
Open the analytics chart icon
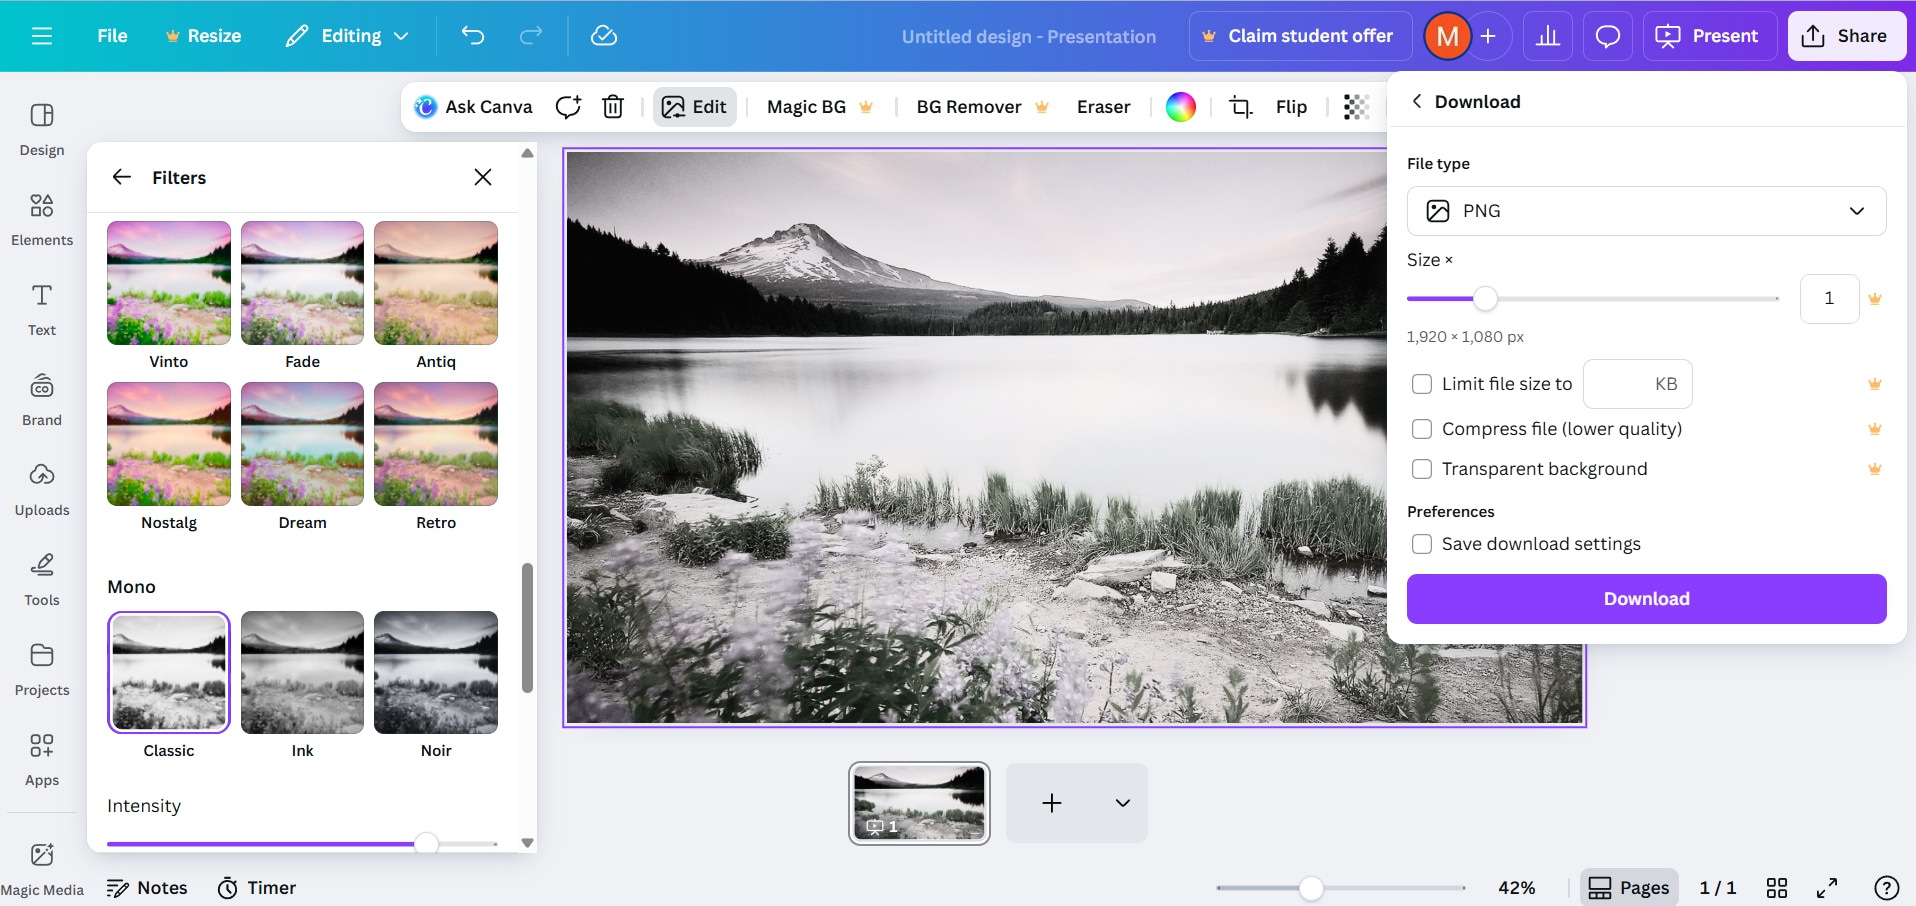point(1548,36)
